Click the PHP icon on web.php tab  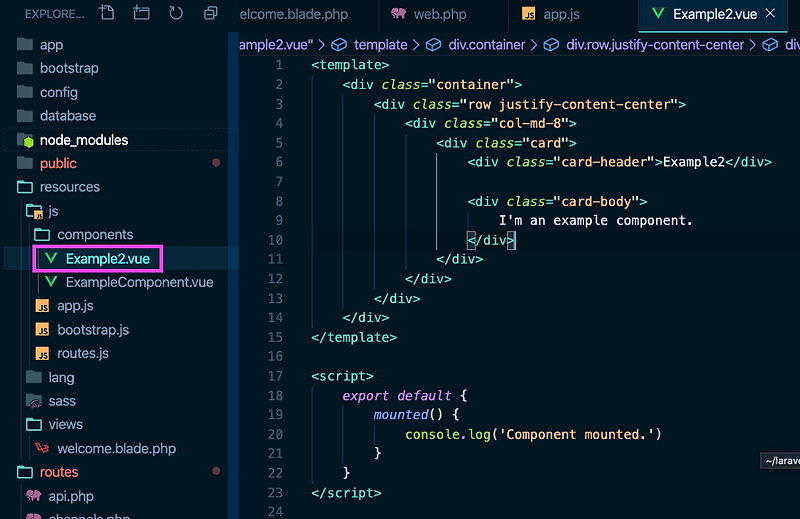[x=398, y=13]
